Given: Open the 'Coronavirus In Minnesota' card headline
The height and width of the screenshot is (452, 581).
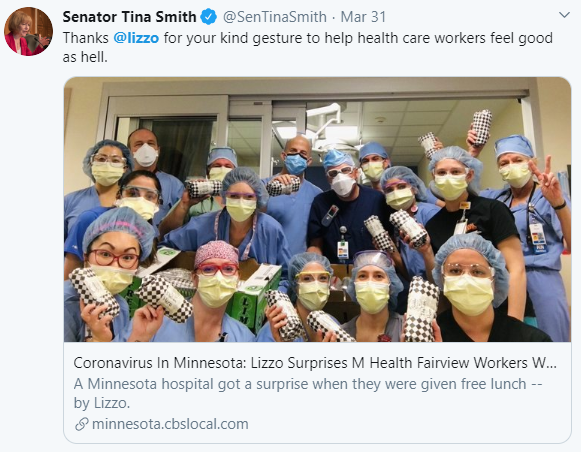Looking at the screenshot, I should [x=315, y=363].
